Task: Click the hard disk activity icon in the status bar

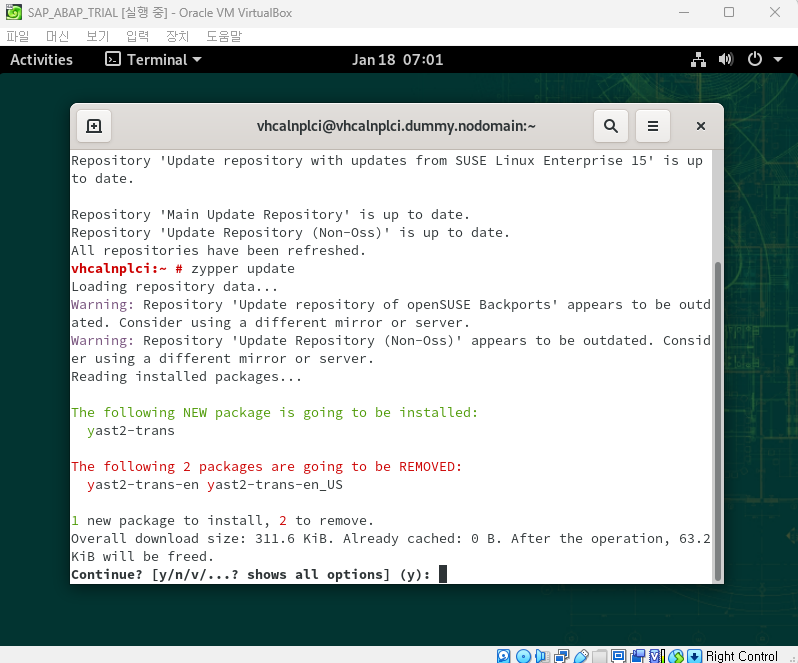Action: click(503, 656)
